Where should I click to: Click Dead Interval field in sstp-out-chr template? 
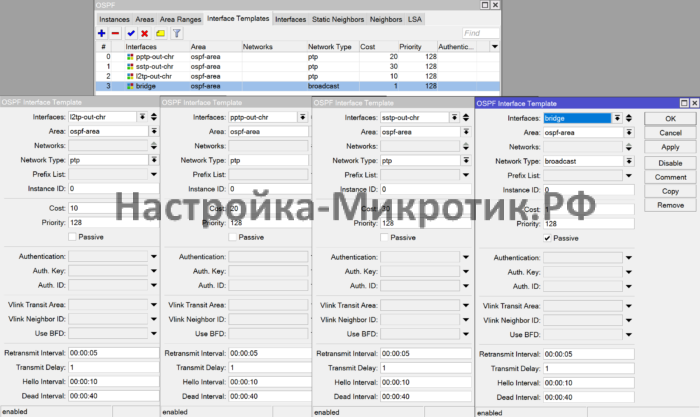pos(425,396)
